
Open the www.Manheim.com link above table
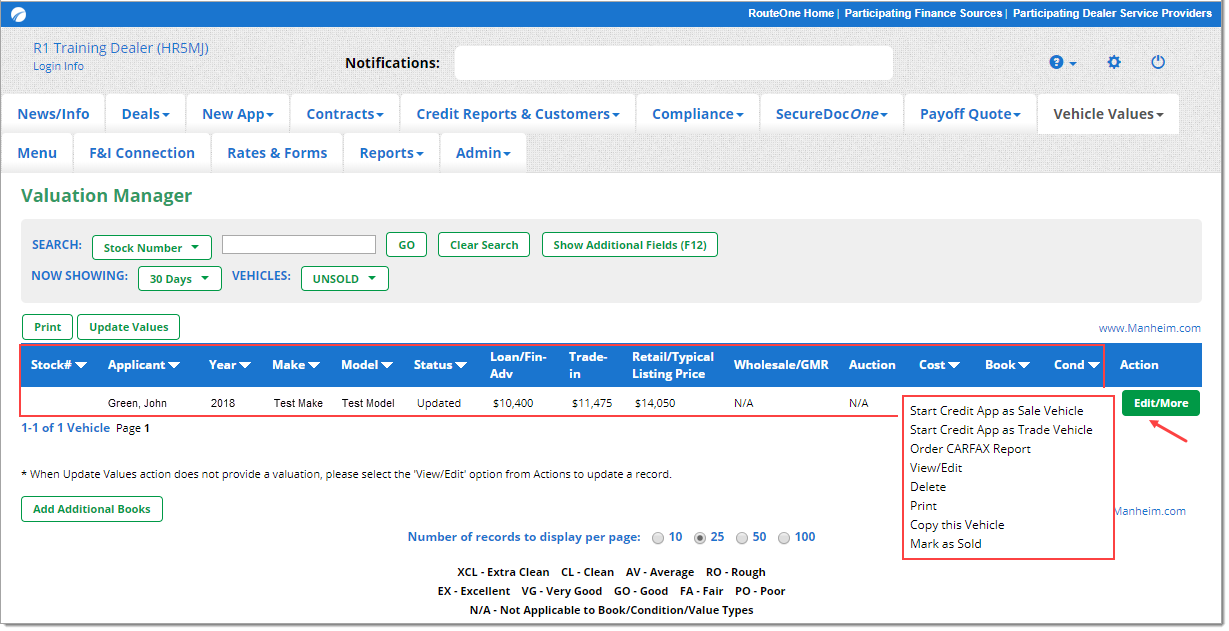(1150, 328)
